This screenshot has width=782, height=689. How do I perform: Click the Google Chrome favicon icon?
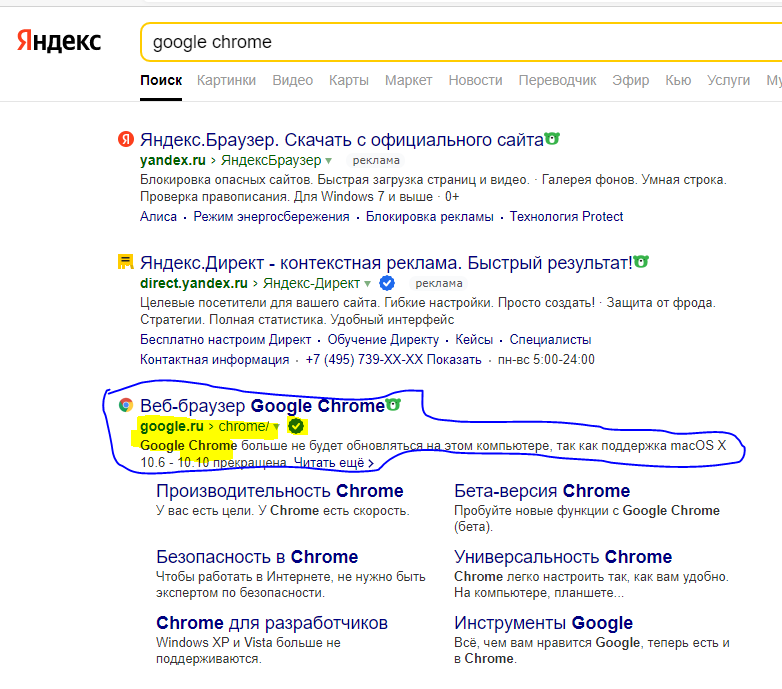(x=126, y=405)
